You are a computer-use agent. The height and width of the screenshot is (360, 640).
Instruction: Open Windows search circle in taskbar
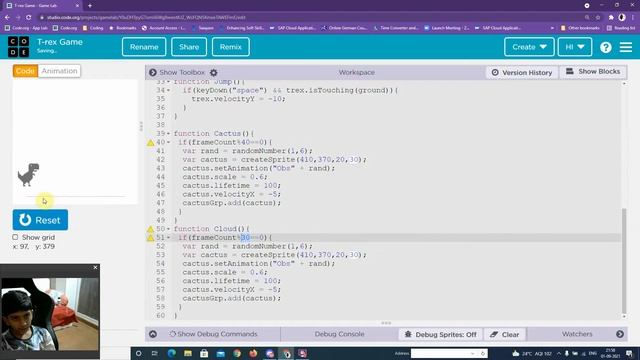pos(138,353)
